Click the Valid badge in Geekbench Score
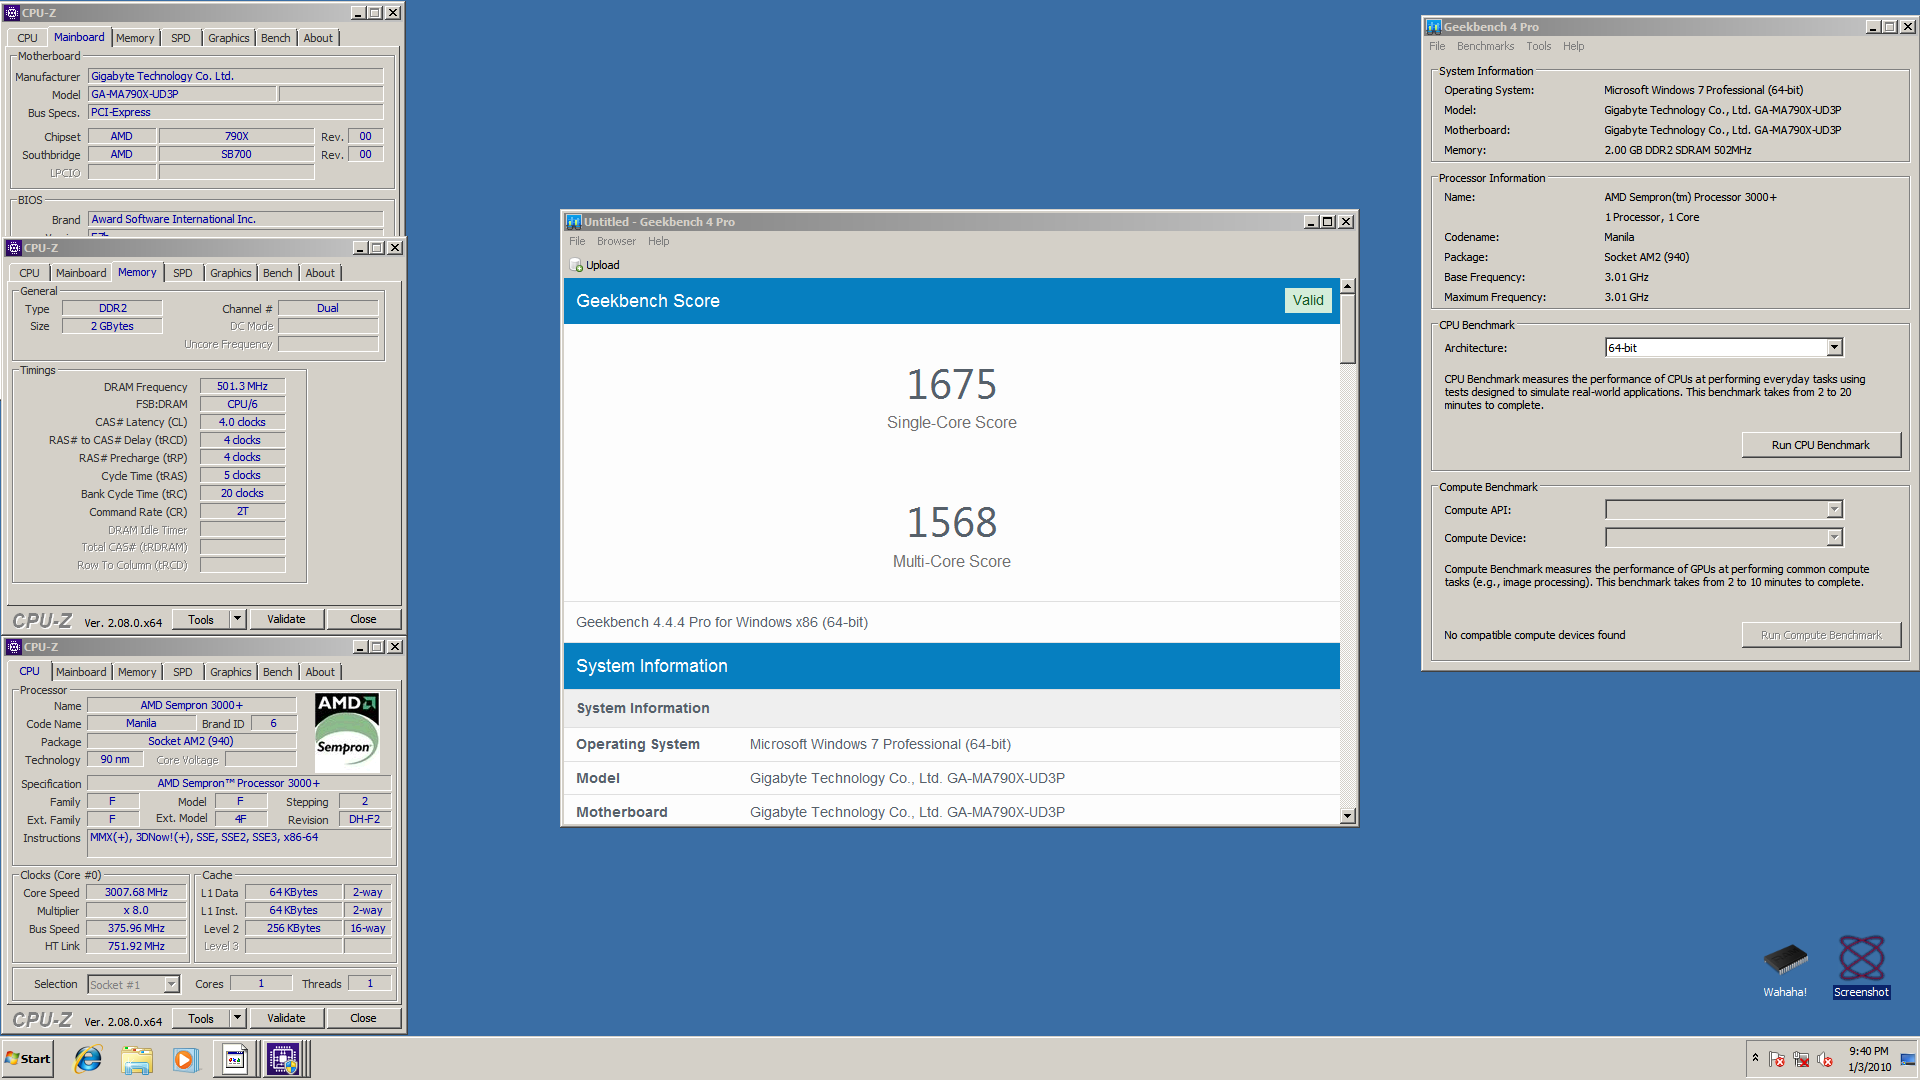1920x1080 pixels. tap(1308, 301)
